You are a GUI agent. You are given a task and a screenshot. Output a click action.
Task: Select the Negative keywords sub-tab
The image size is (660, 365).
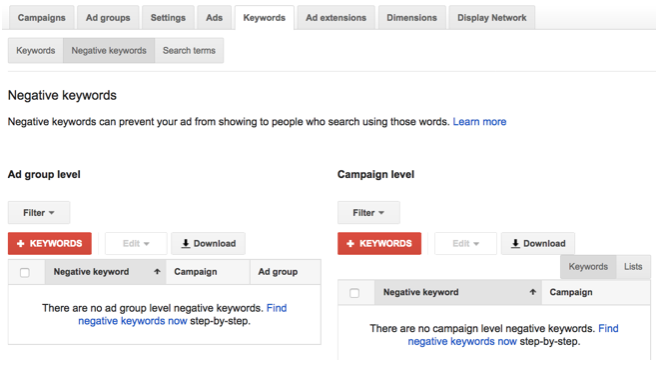pyautogui.click(x=109, y=51)
